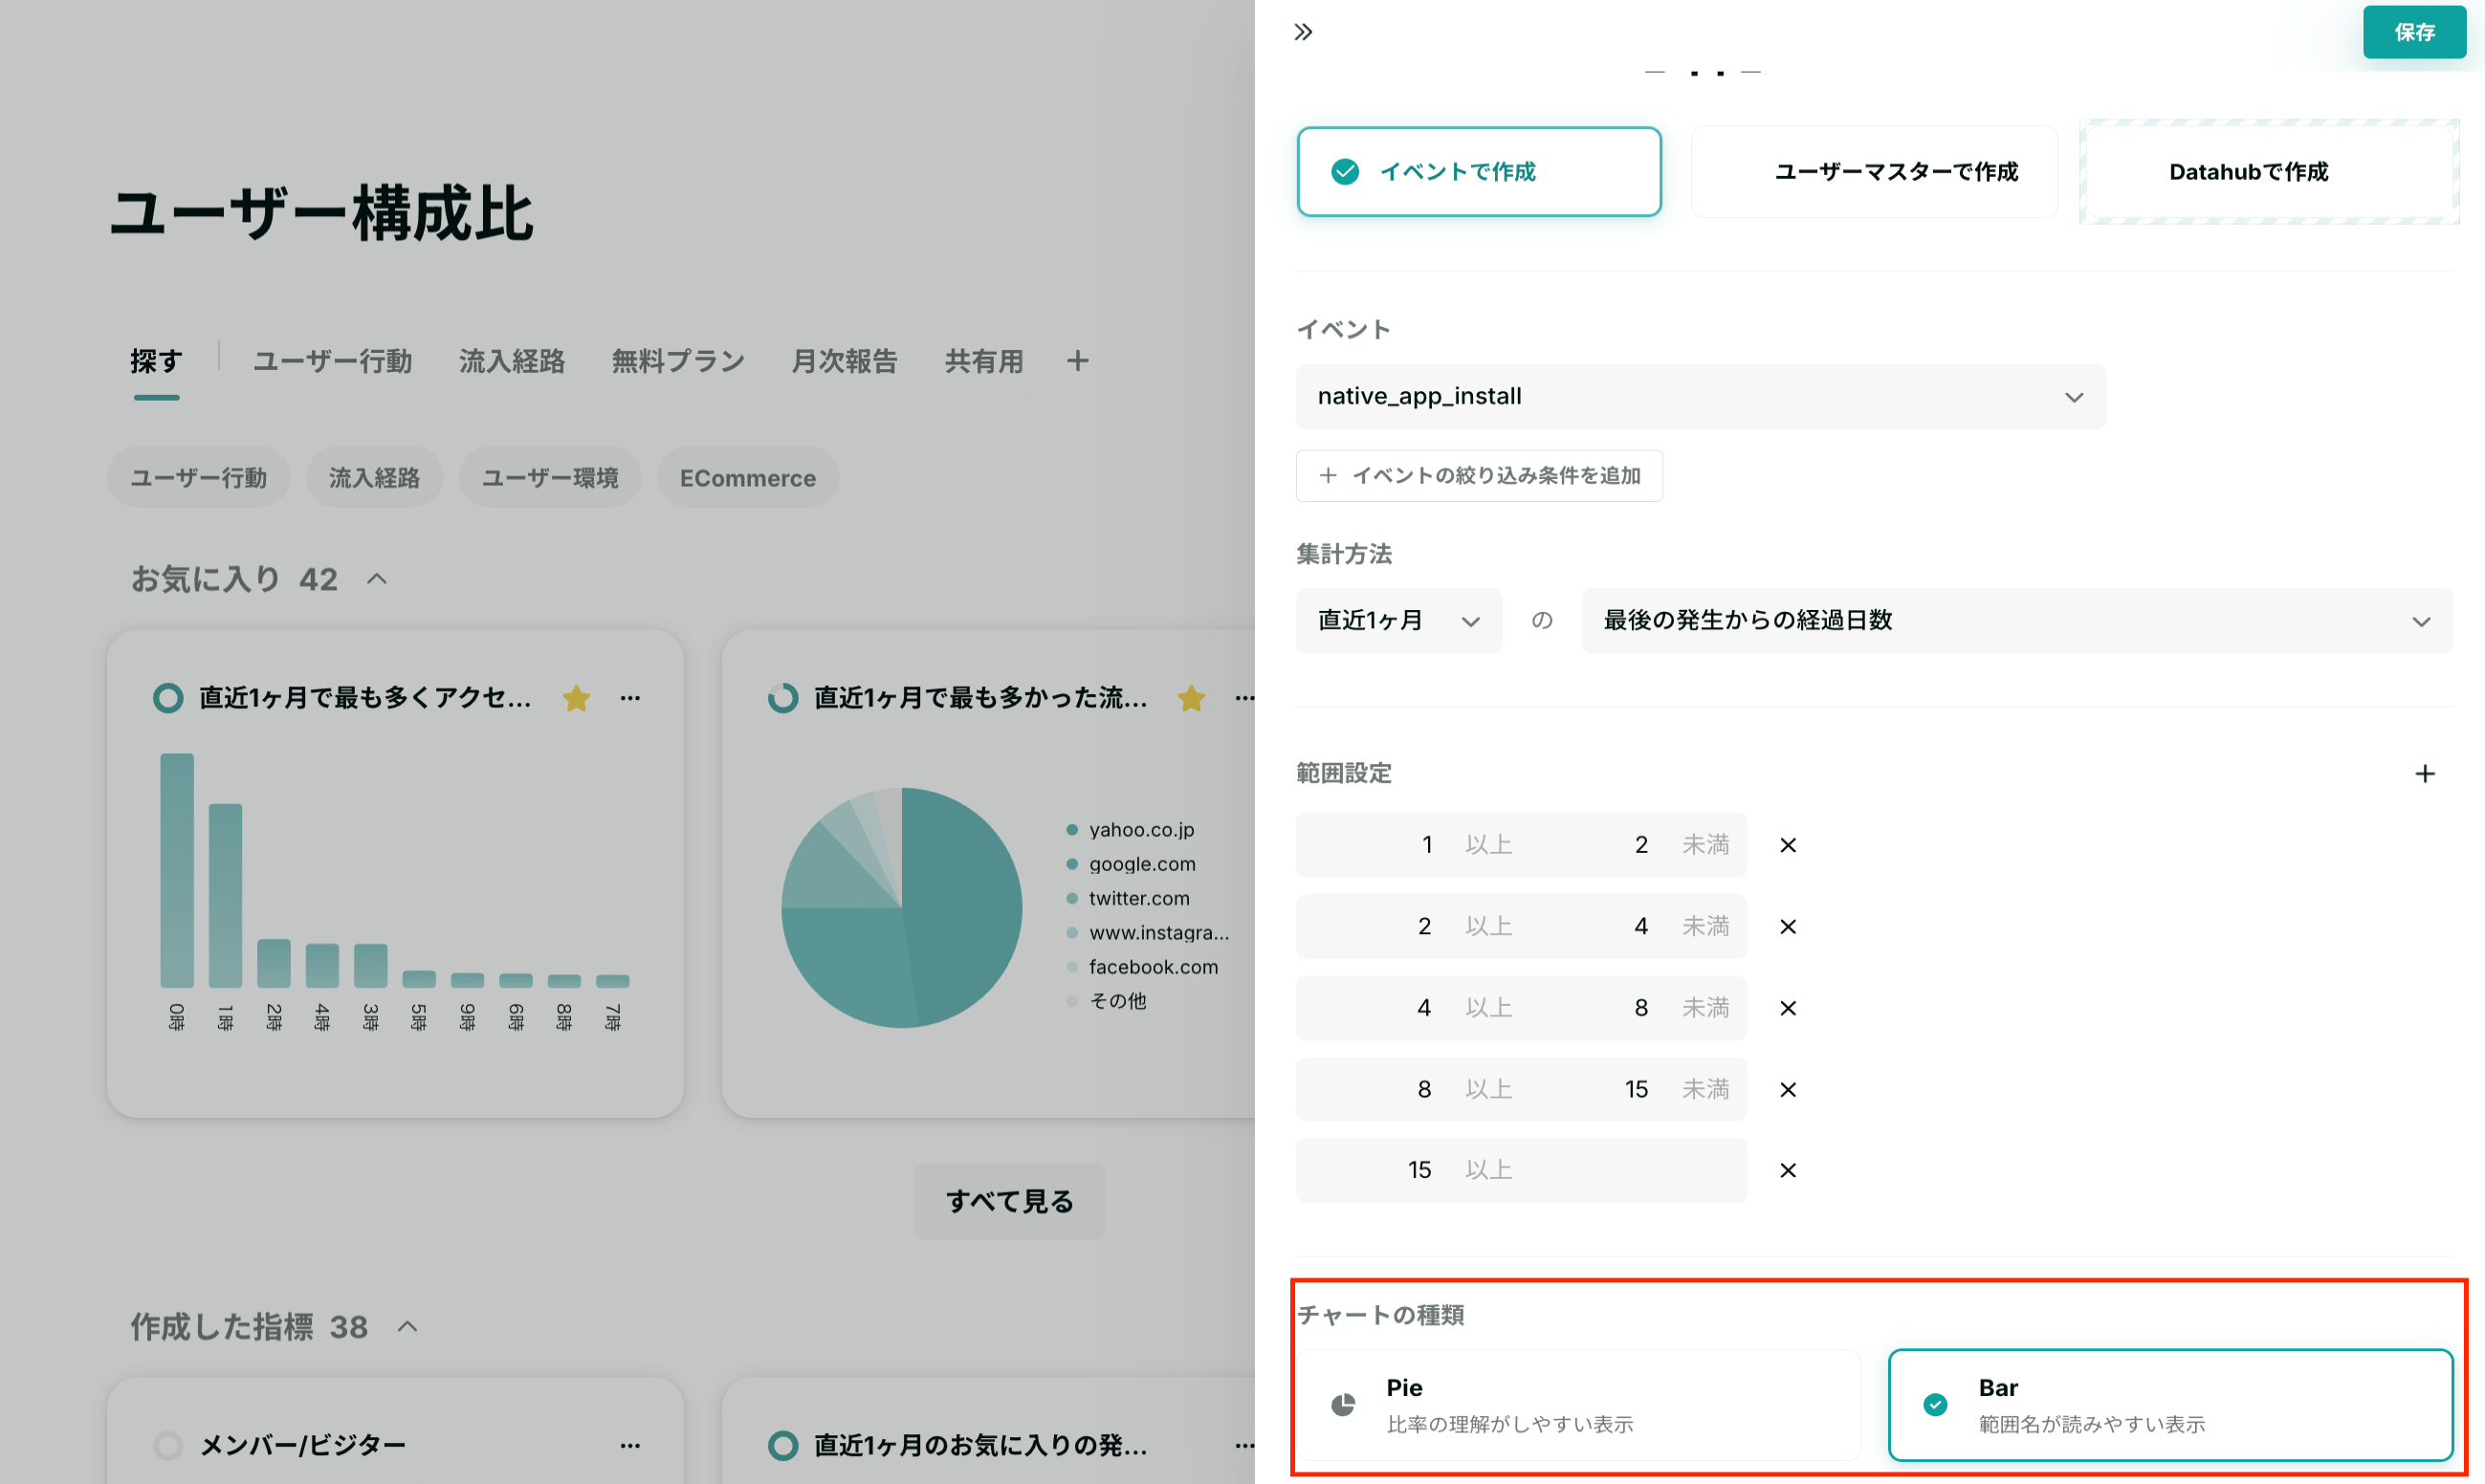Switch to 流入経路 tab

coord(512,361)
